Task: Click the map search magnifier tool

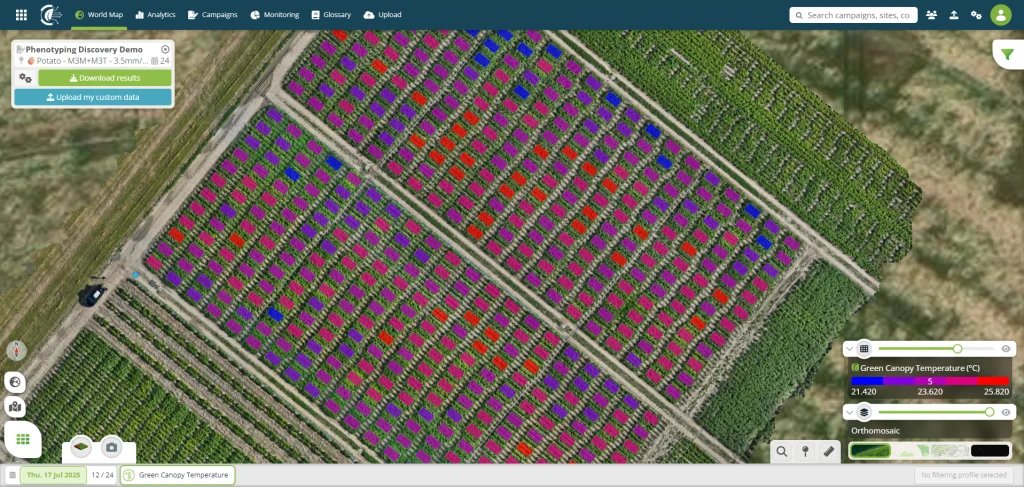Action: pyautogui.click(x=782, y=451)
